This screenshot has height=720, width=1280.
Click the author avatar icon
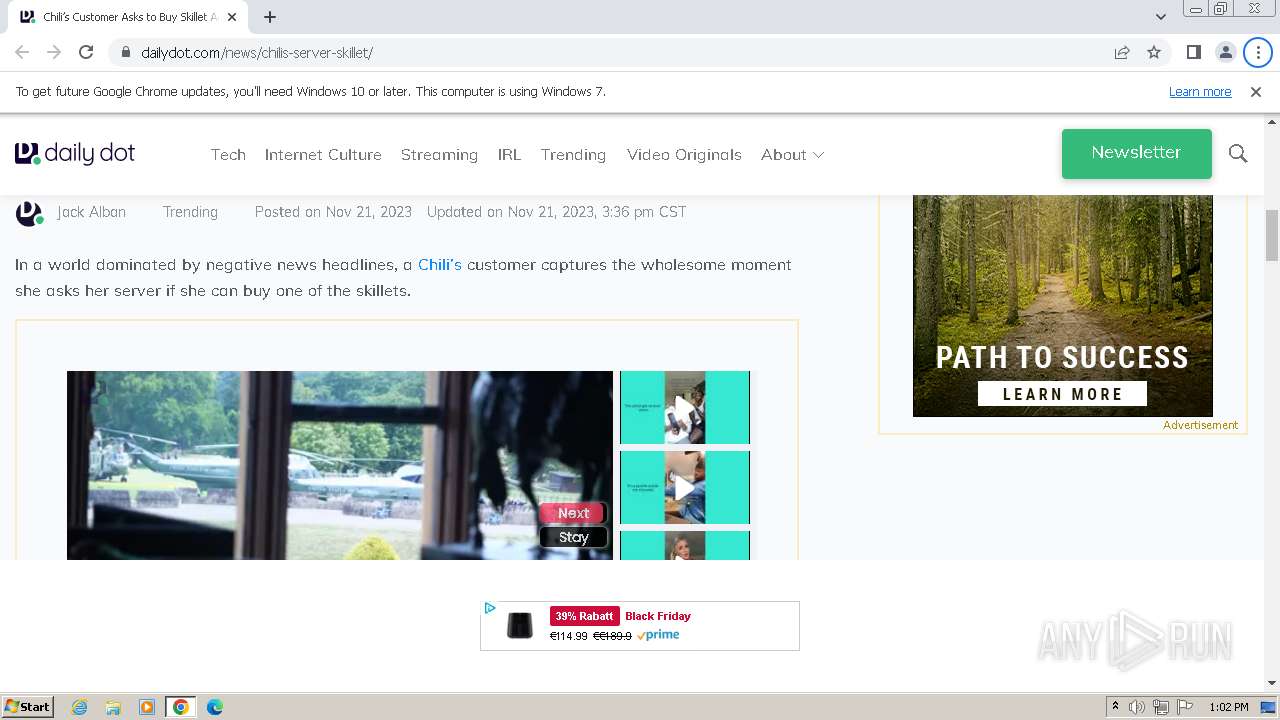pyautogui.click(x=30, y=213)
